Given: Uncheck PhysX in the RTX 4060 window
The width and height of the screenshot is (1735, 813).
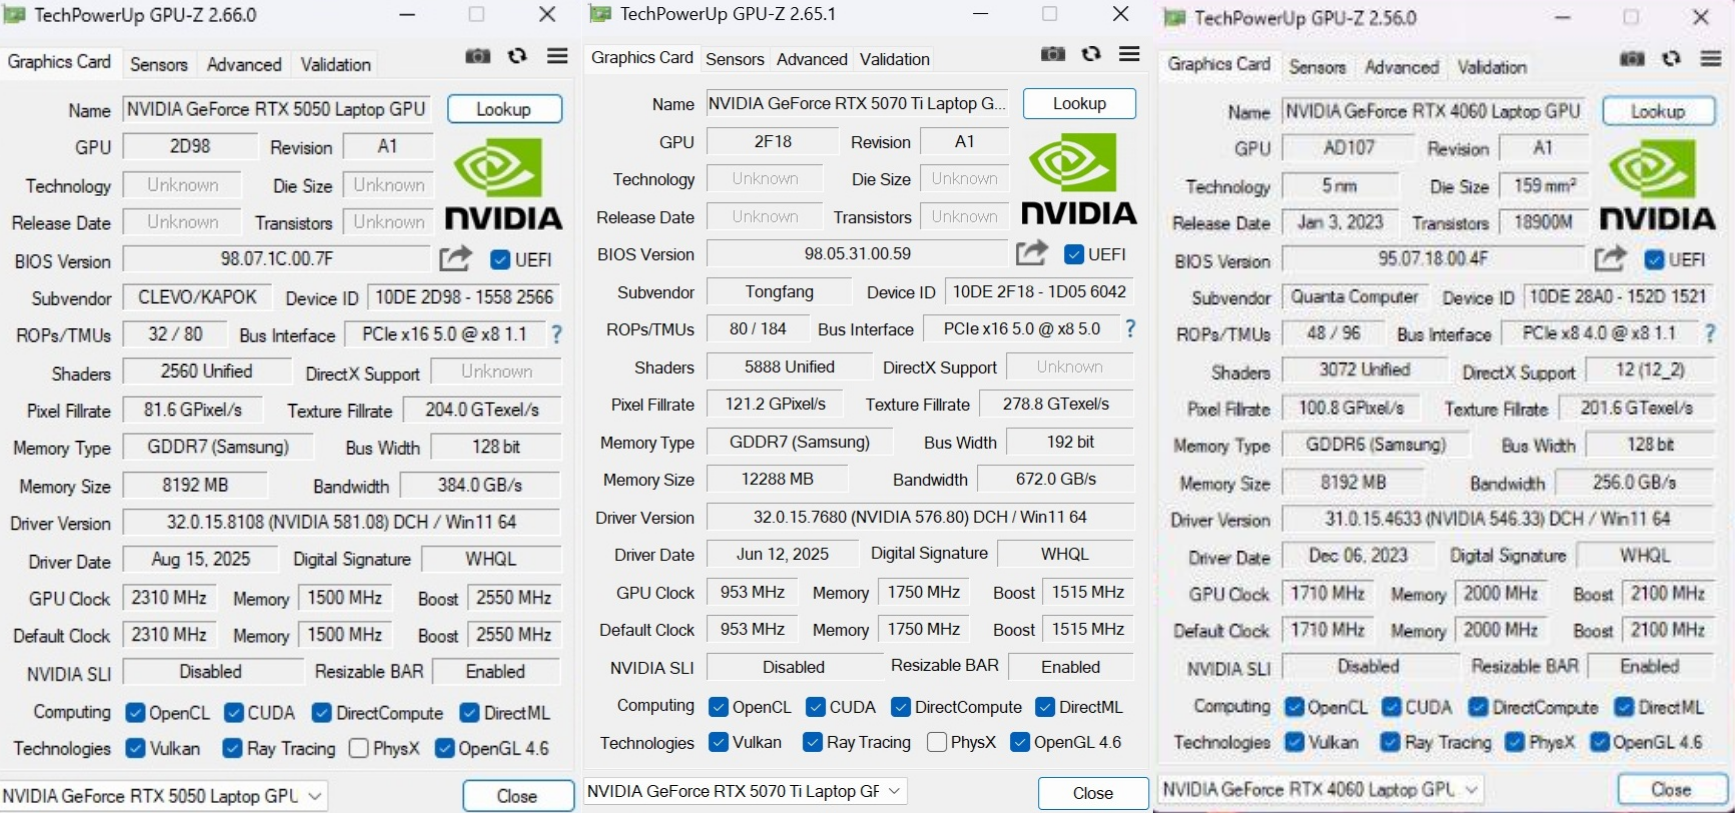Looking at the screenshot, I should pyautogui.click(x=1515, y=742).
